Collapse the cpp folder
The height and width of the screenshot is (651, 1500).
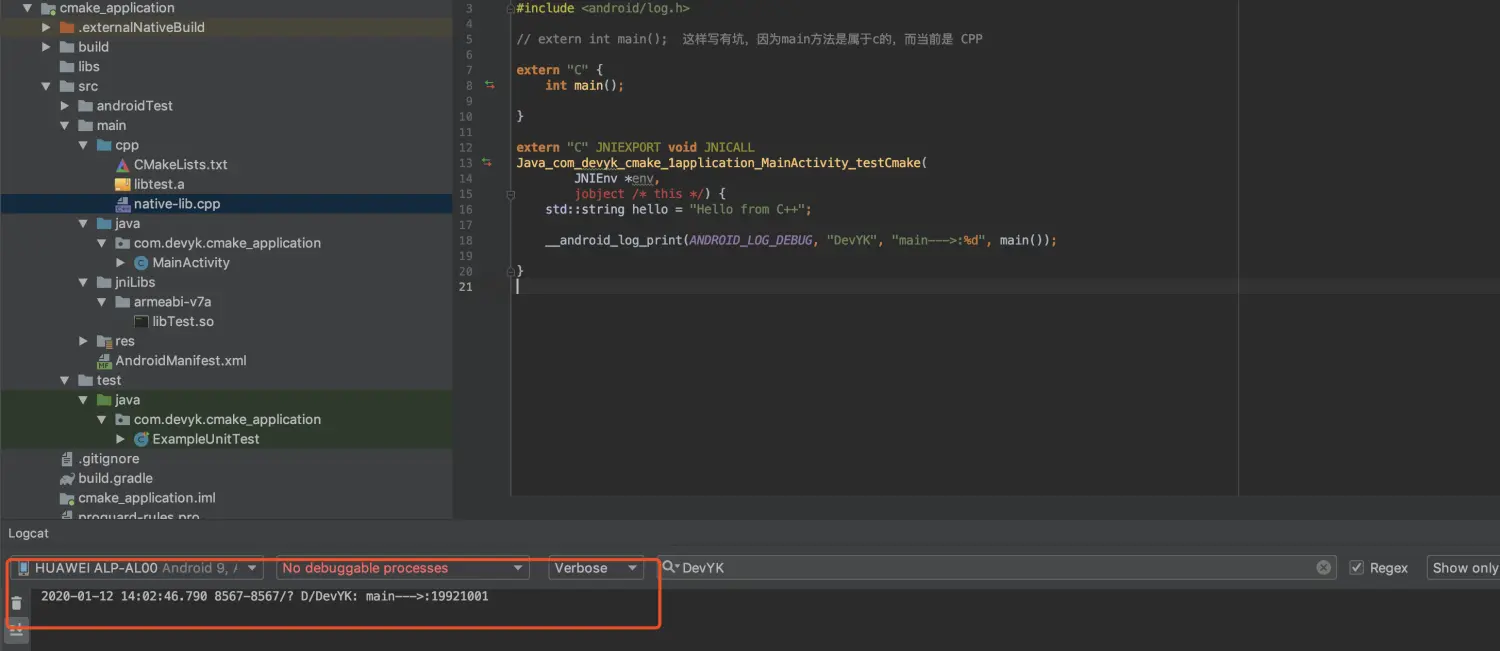[84, 145]
